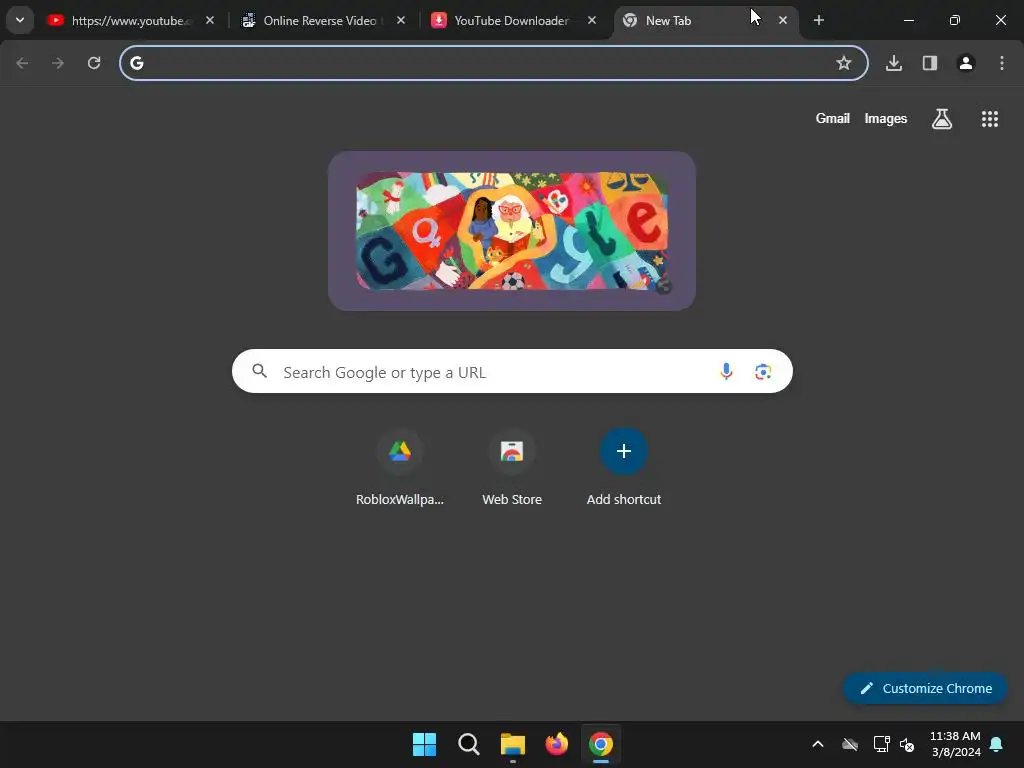1024x768 pixels.
Task: Start voice search with microphone icon
Action: pos(726,372)
